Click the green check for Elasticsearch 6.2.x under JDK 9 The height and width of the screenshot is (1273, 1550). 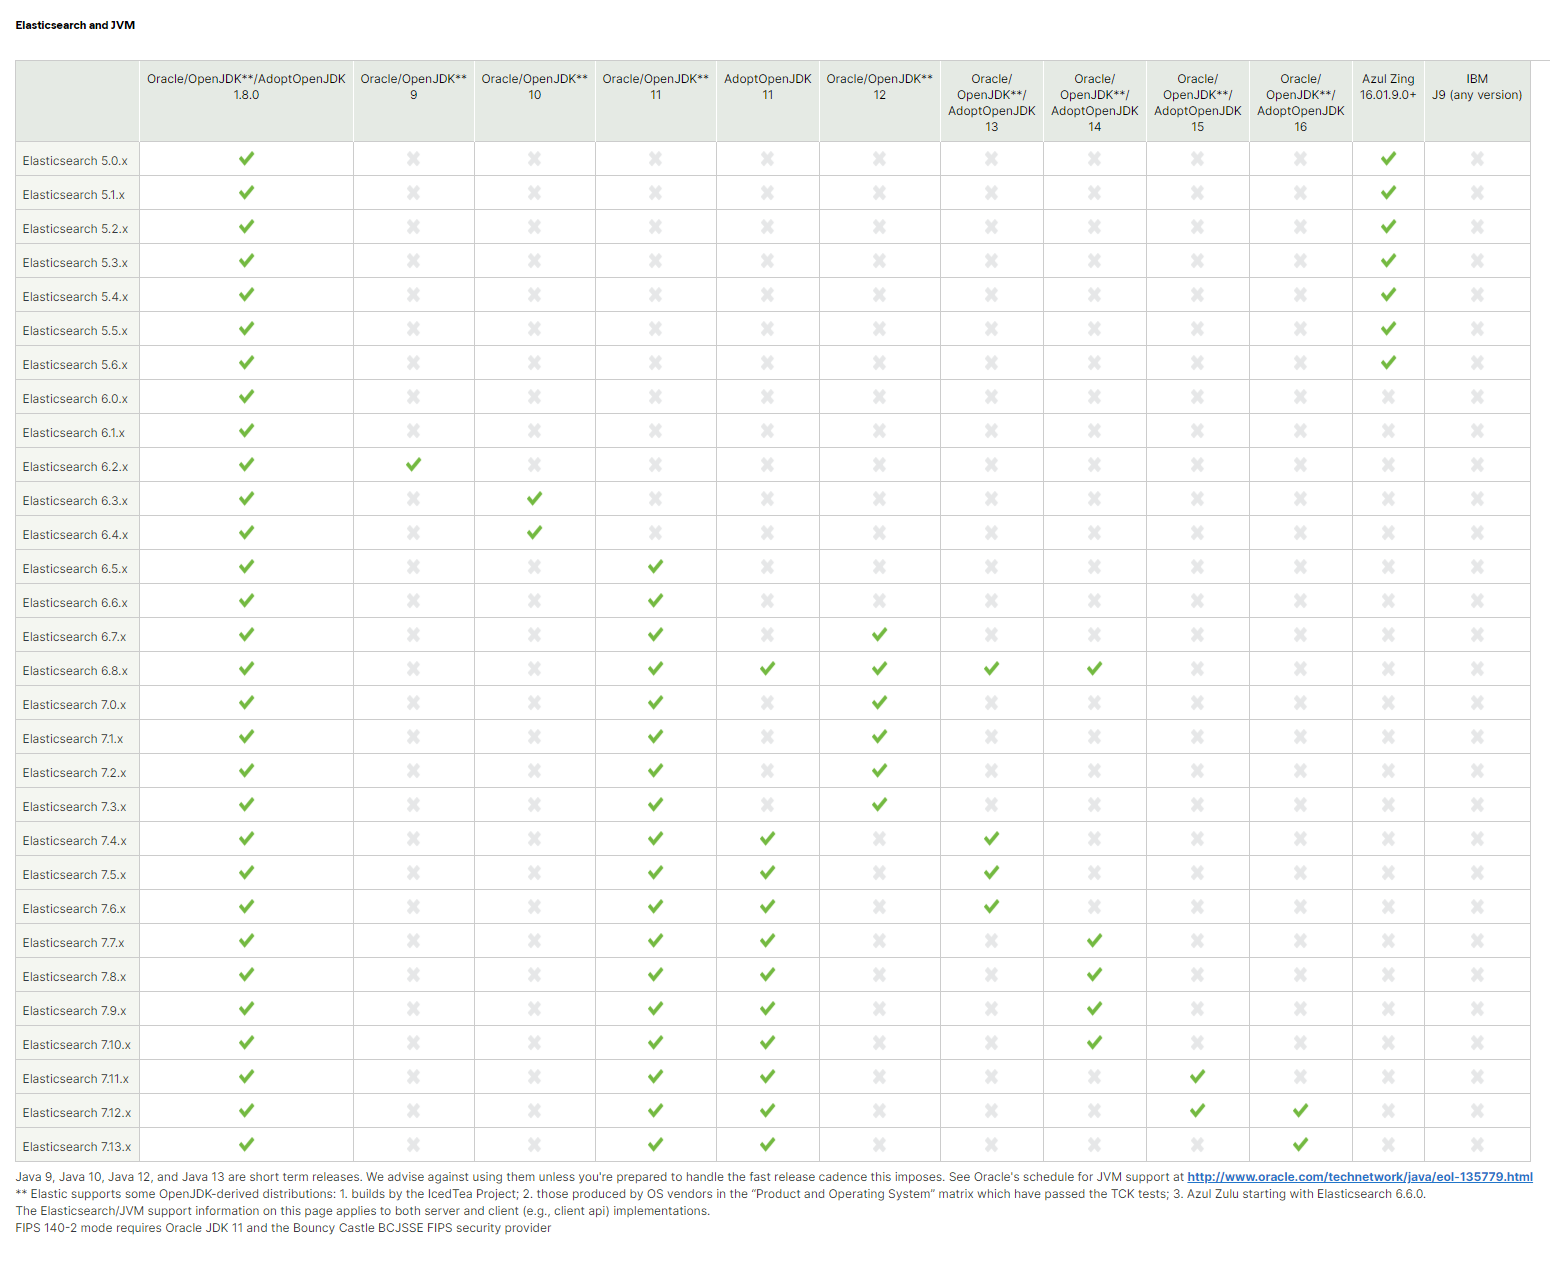pos(413,464)
